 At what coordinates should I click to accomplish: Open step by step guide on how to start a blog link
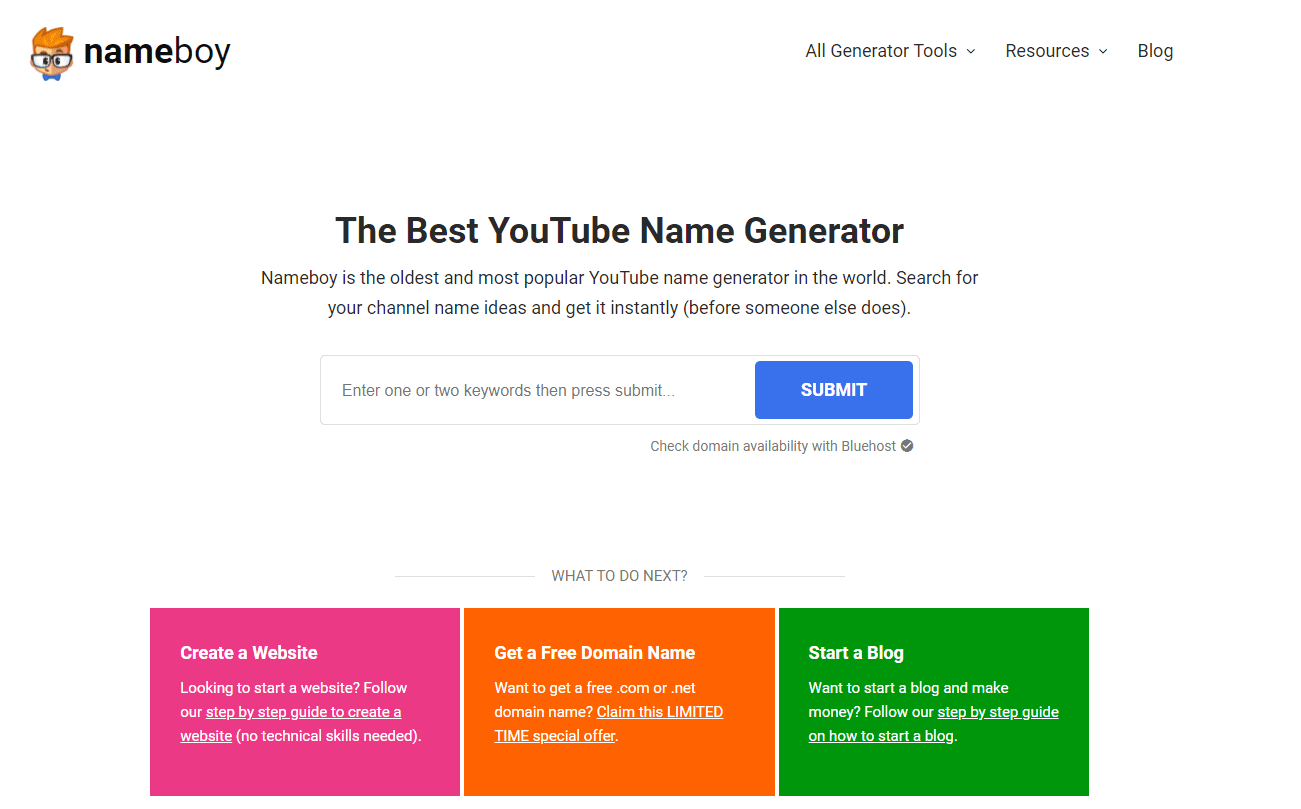933,724
